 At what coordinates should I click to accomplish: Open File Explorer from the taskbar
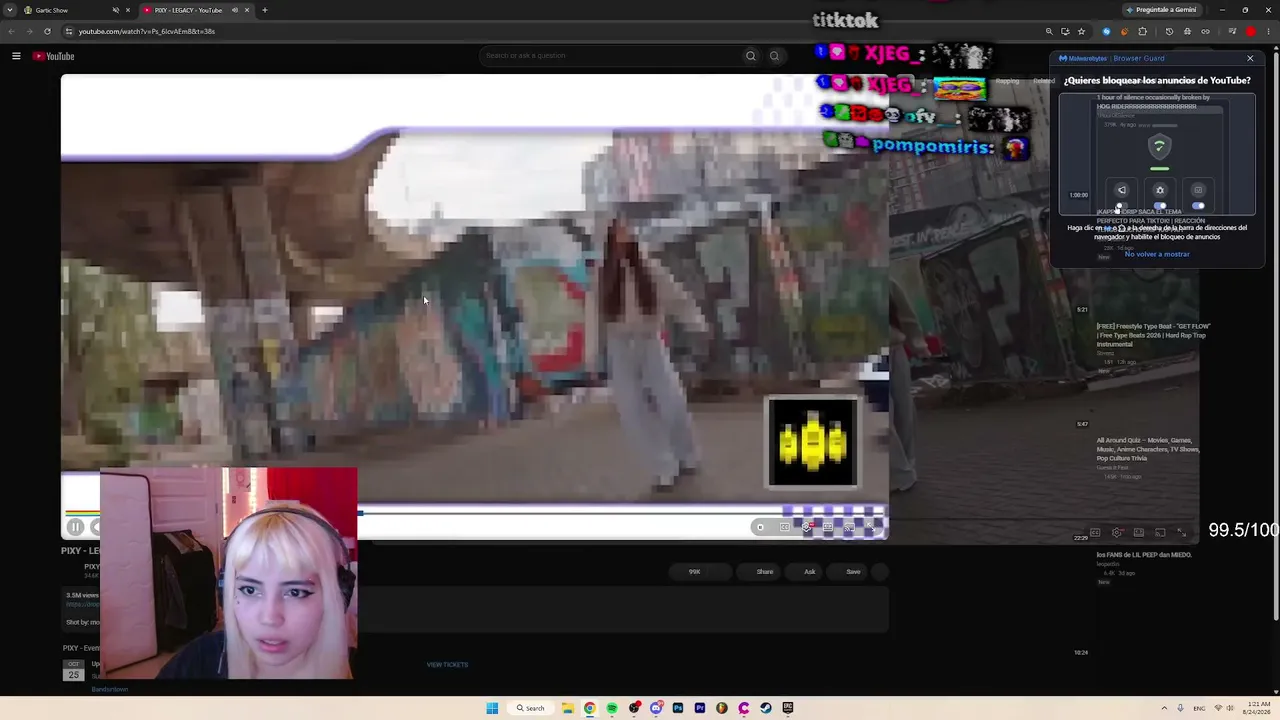pyautogui.click(x=567, y=708)
